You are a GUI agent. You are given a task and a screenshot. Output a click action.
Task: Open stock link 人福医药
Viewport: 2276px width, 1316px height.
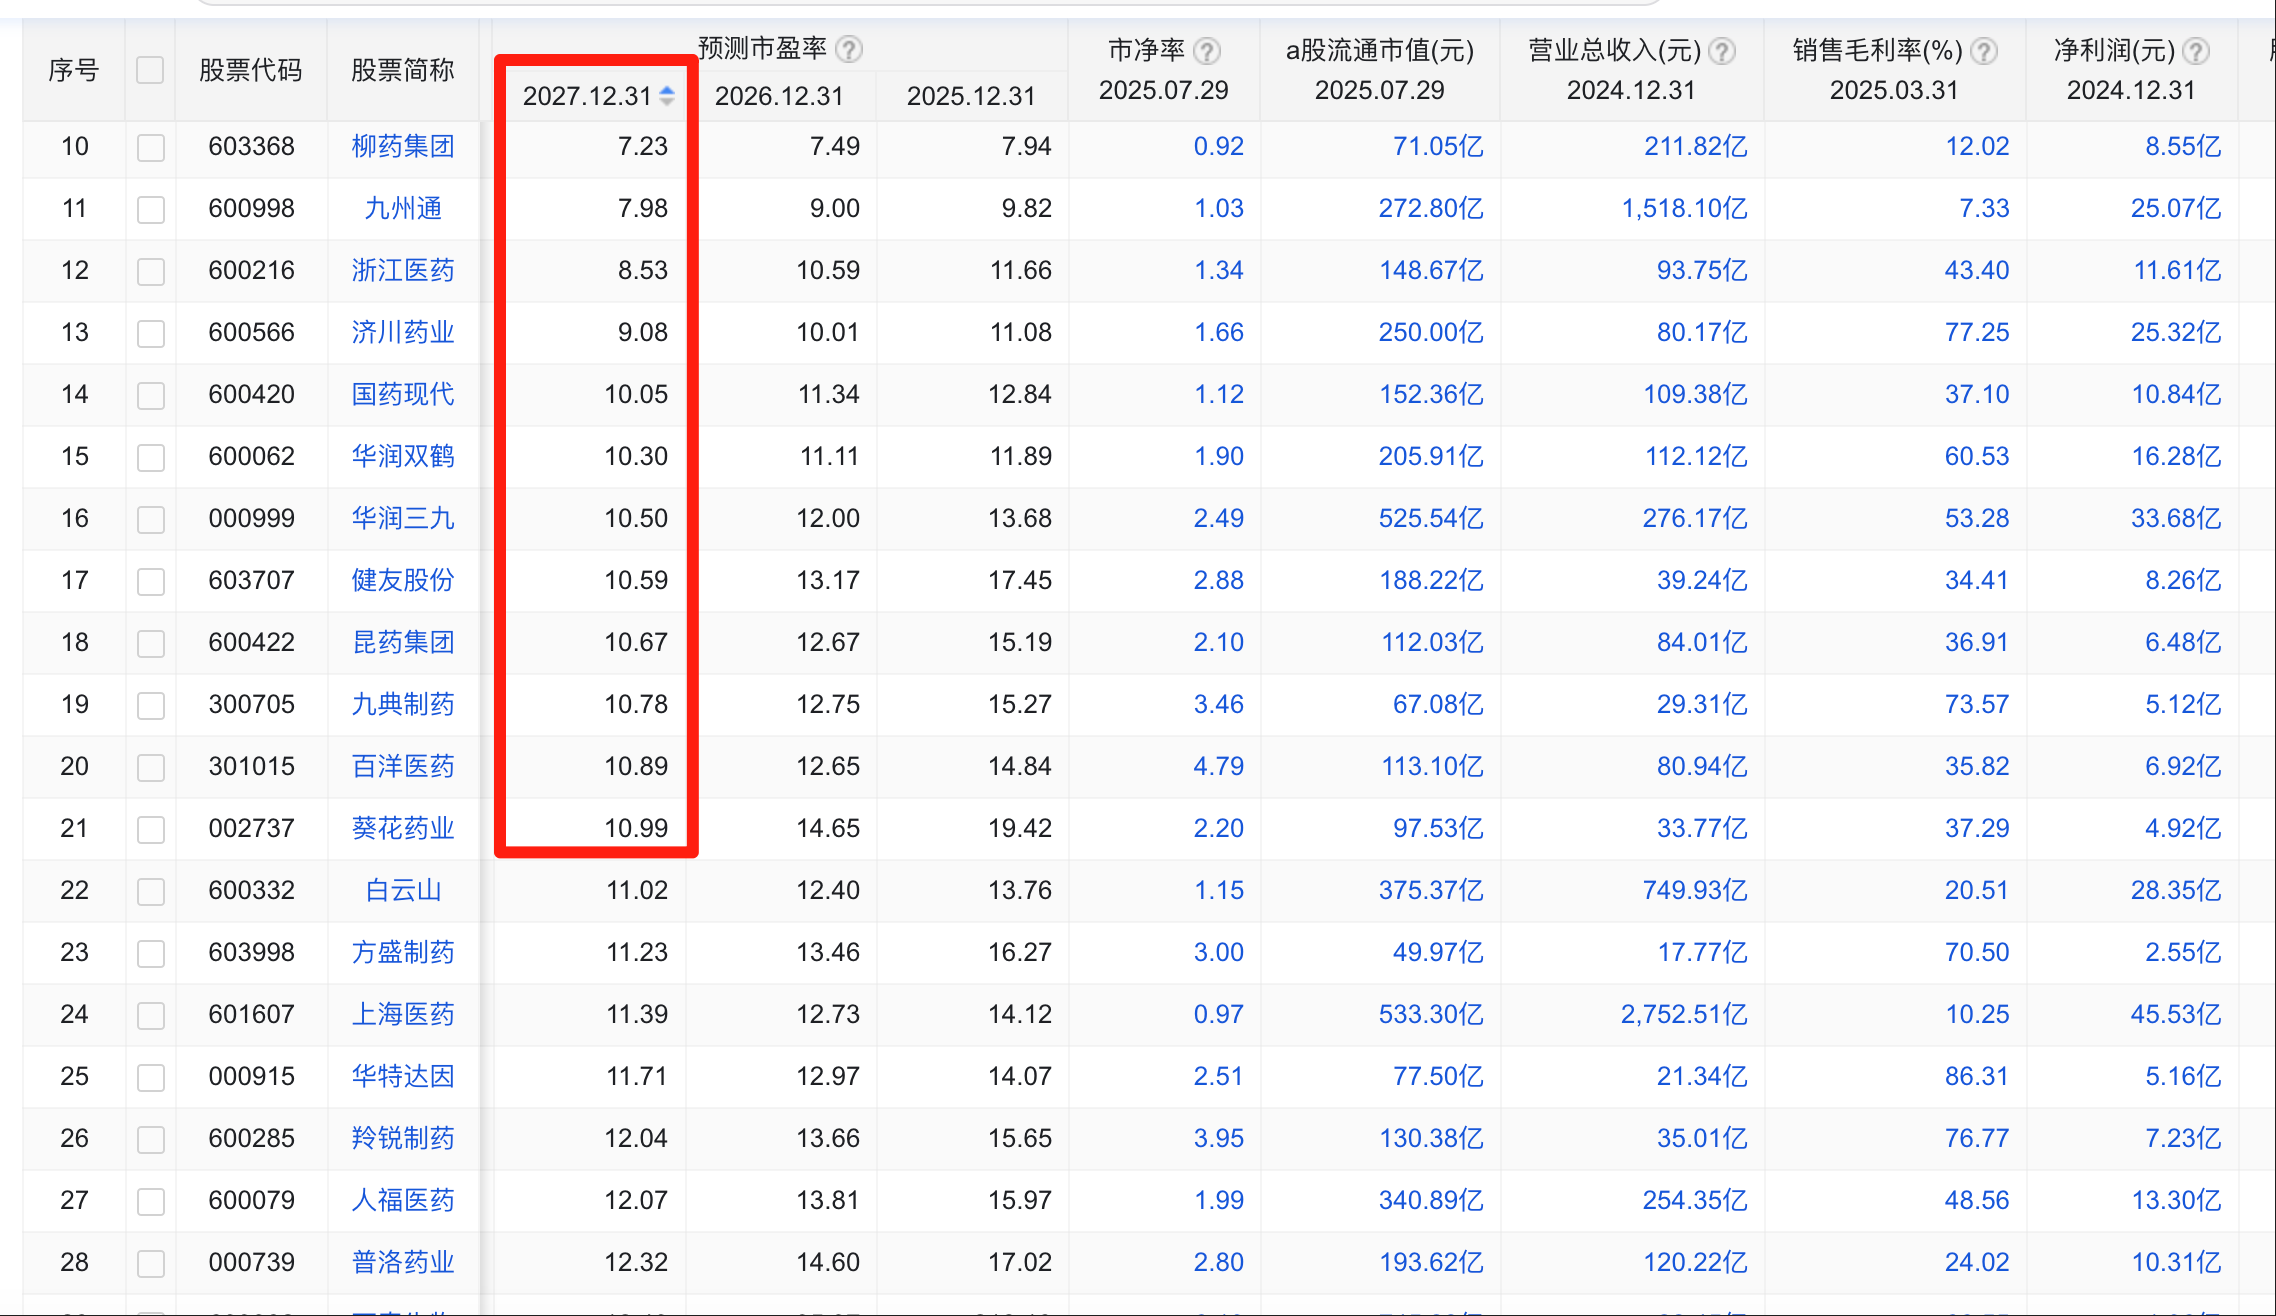pyautogui.click(x=403, y=1200)
